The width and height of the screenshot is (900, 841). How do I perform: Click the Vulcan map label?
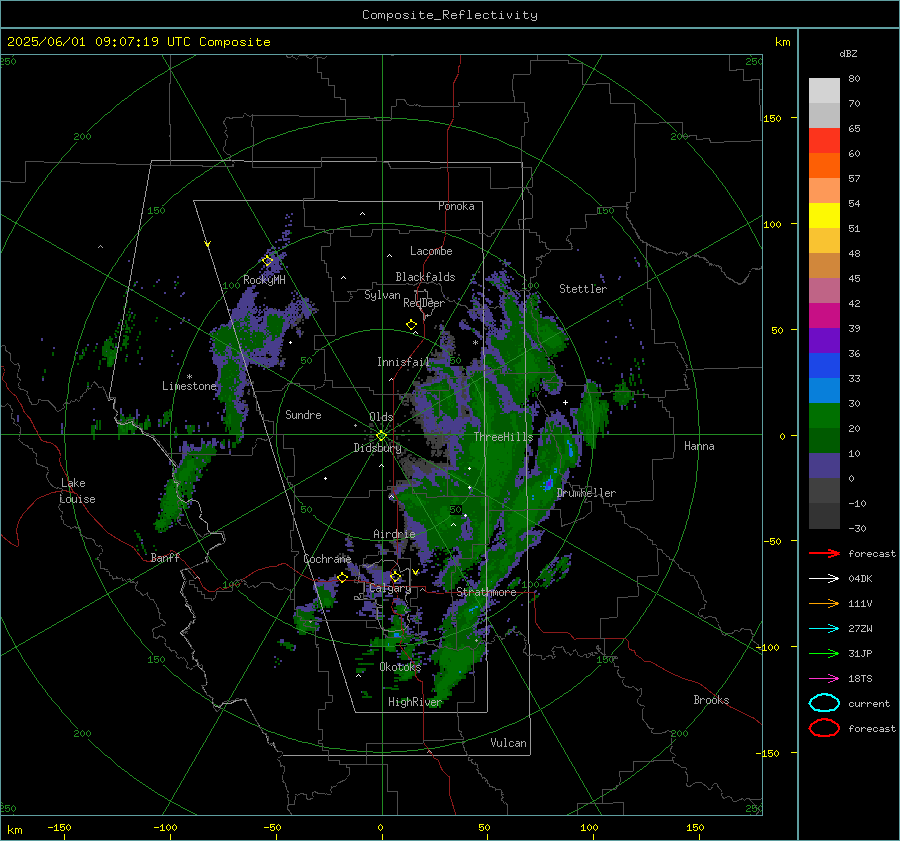coord(508,743)
